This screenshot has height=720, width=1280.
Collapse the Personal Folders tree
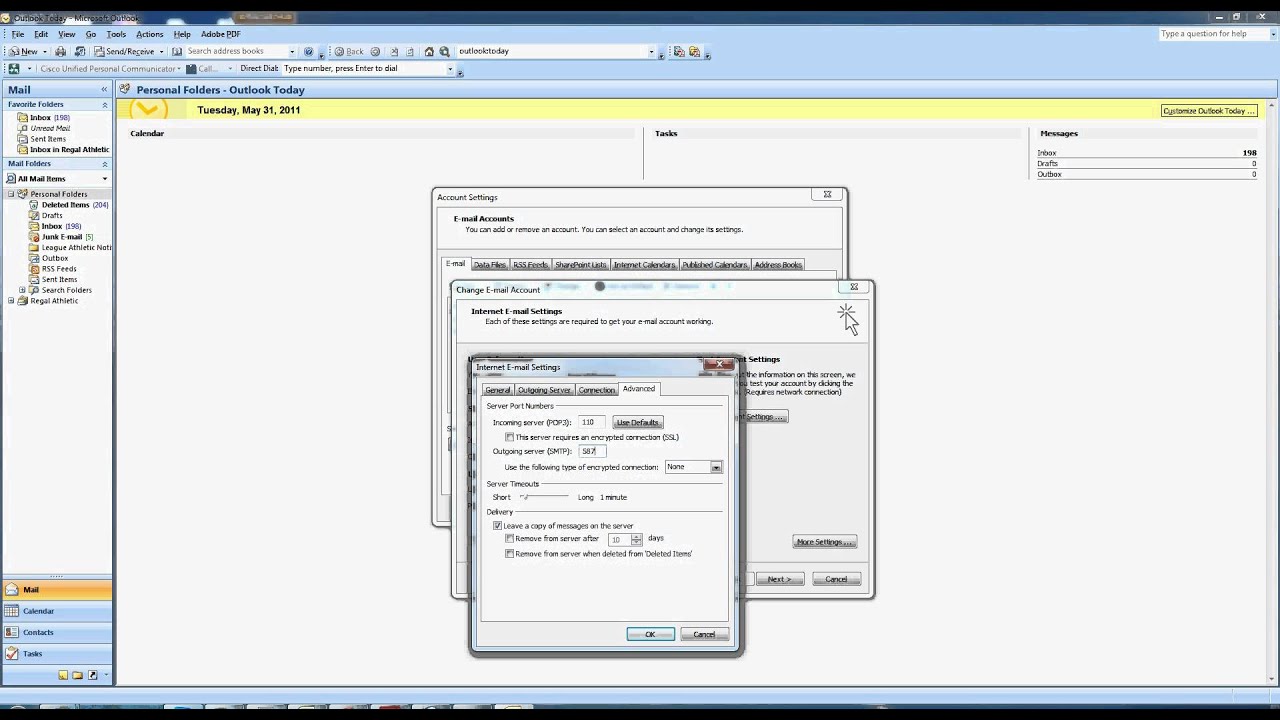(11, 194)
